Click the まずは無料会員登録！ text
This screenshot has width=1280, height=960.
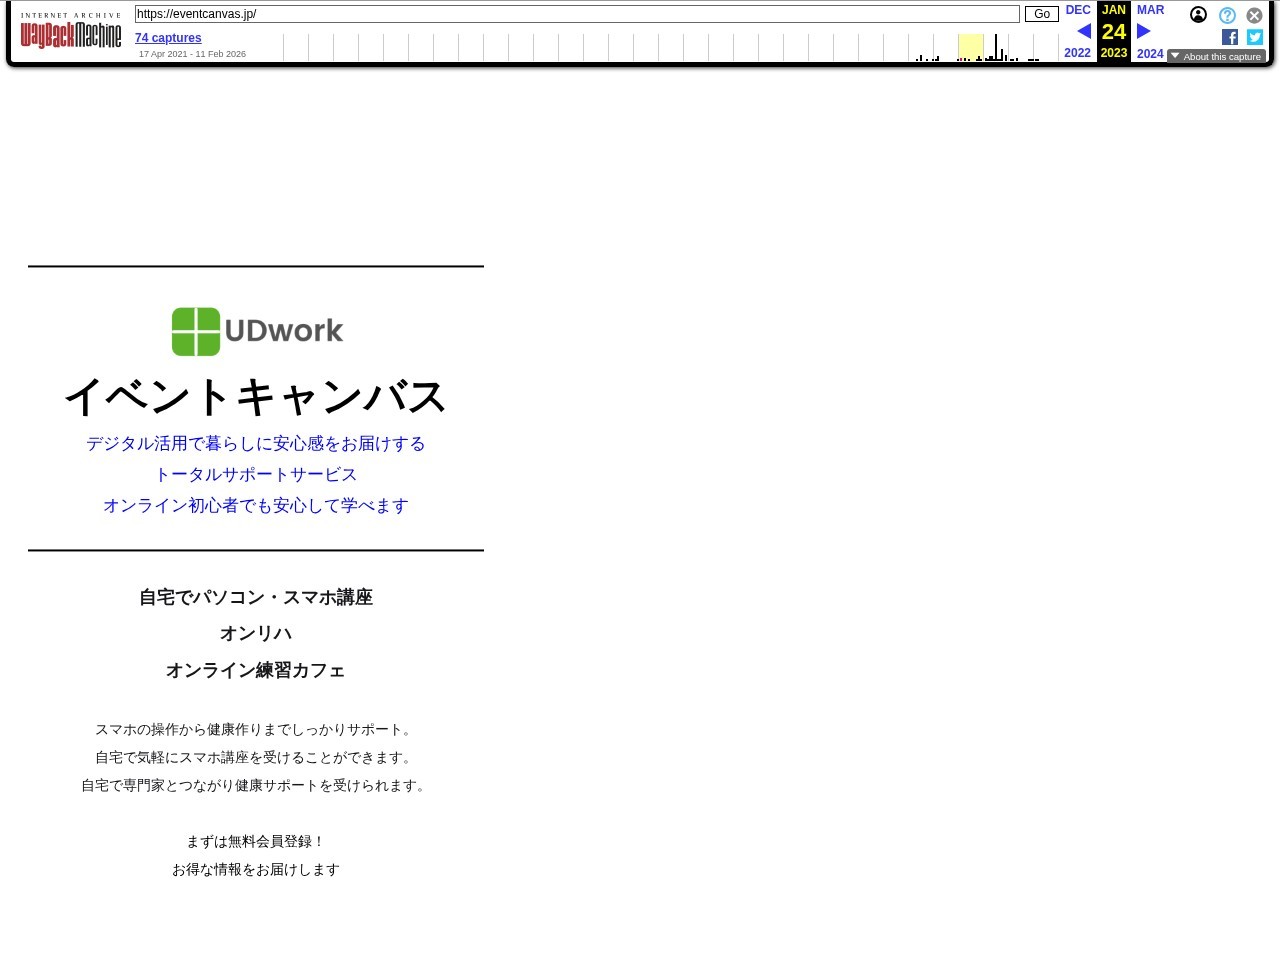[256, 842]
